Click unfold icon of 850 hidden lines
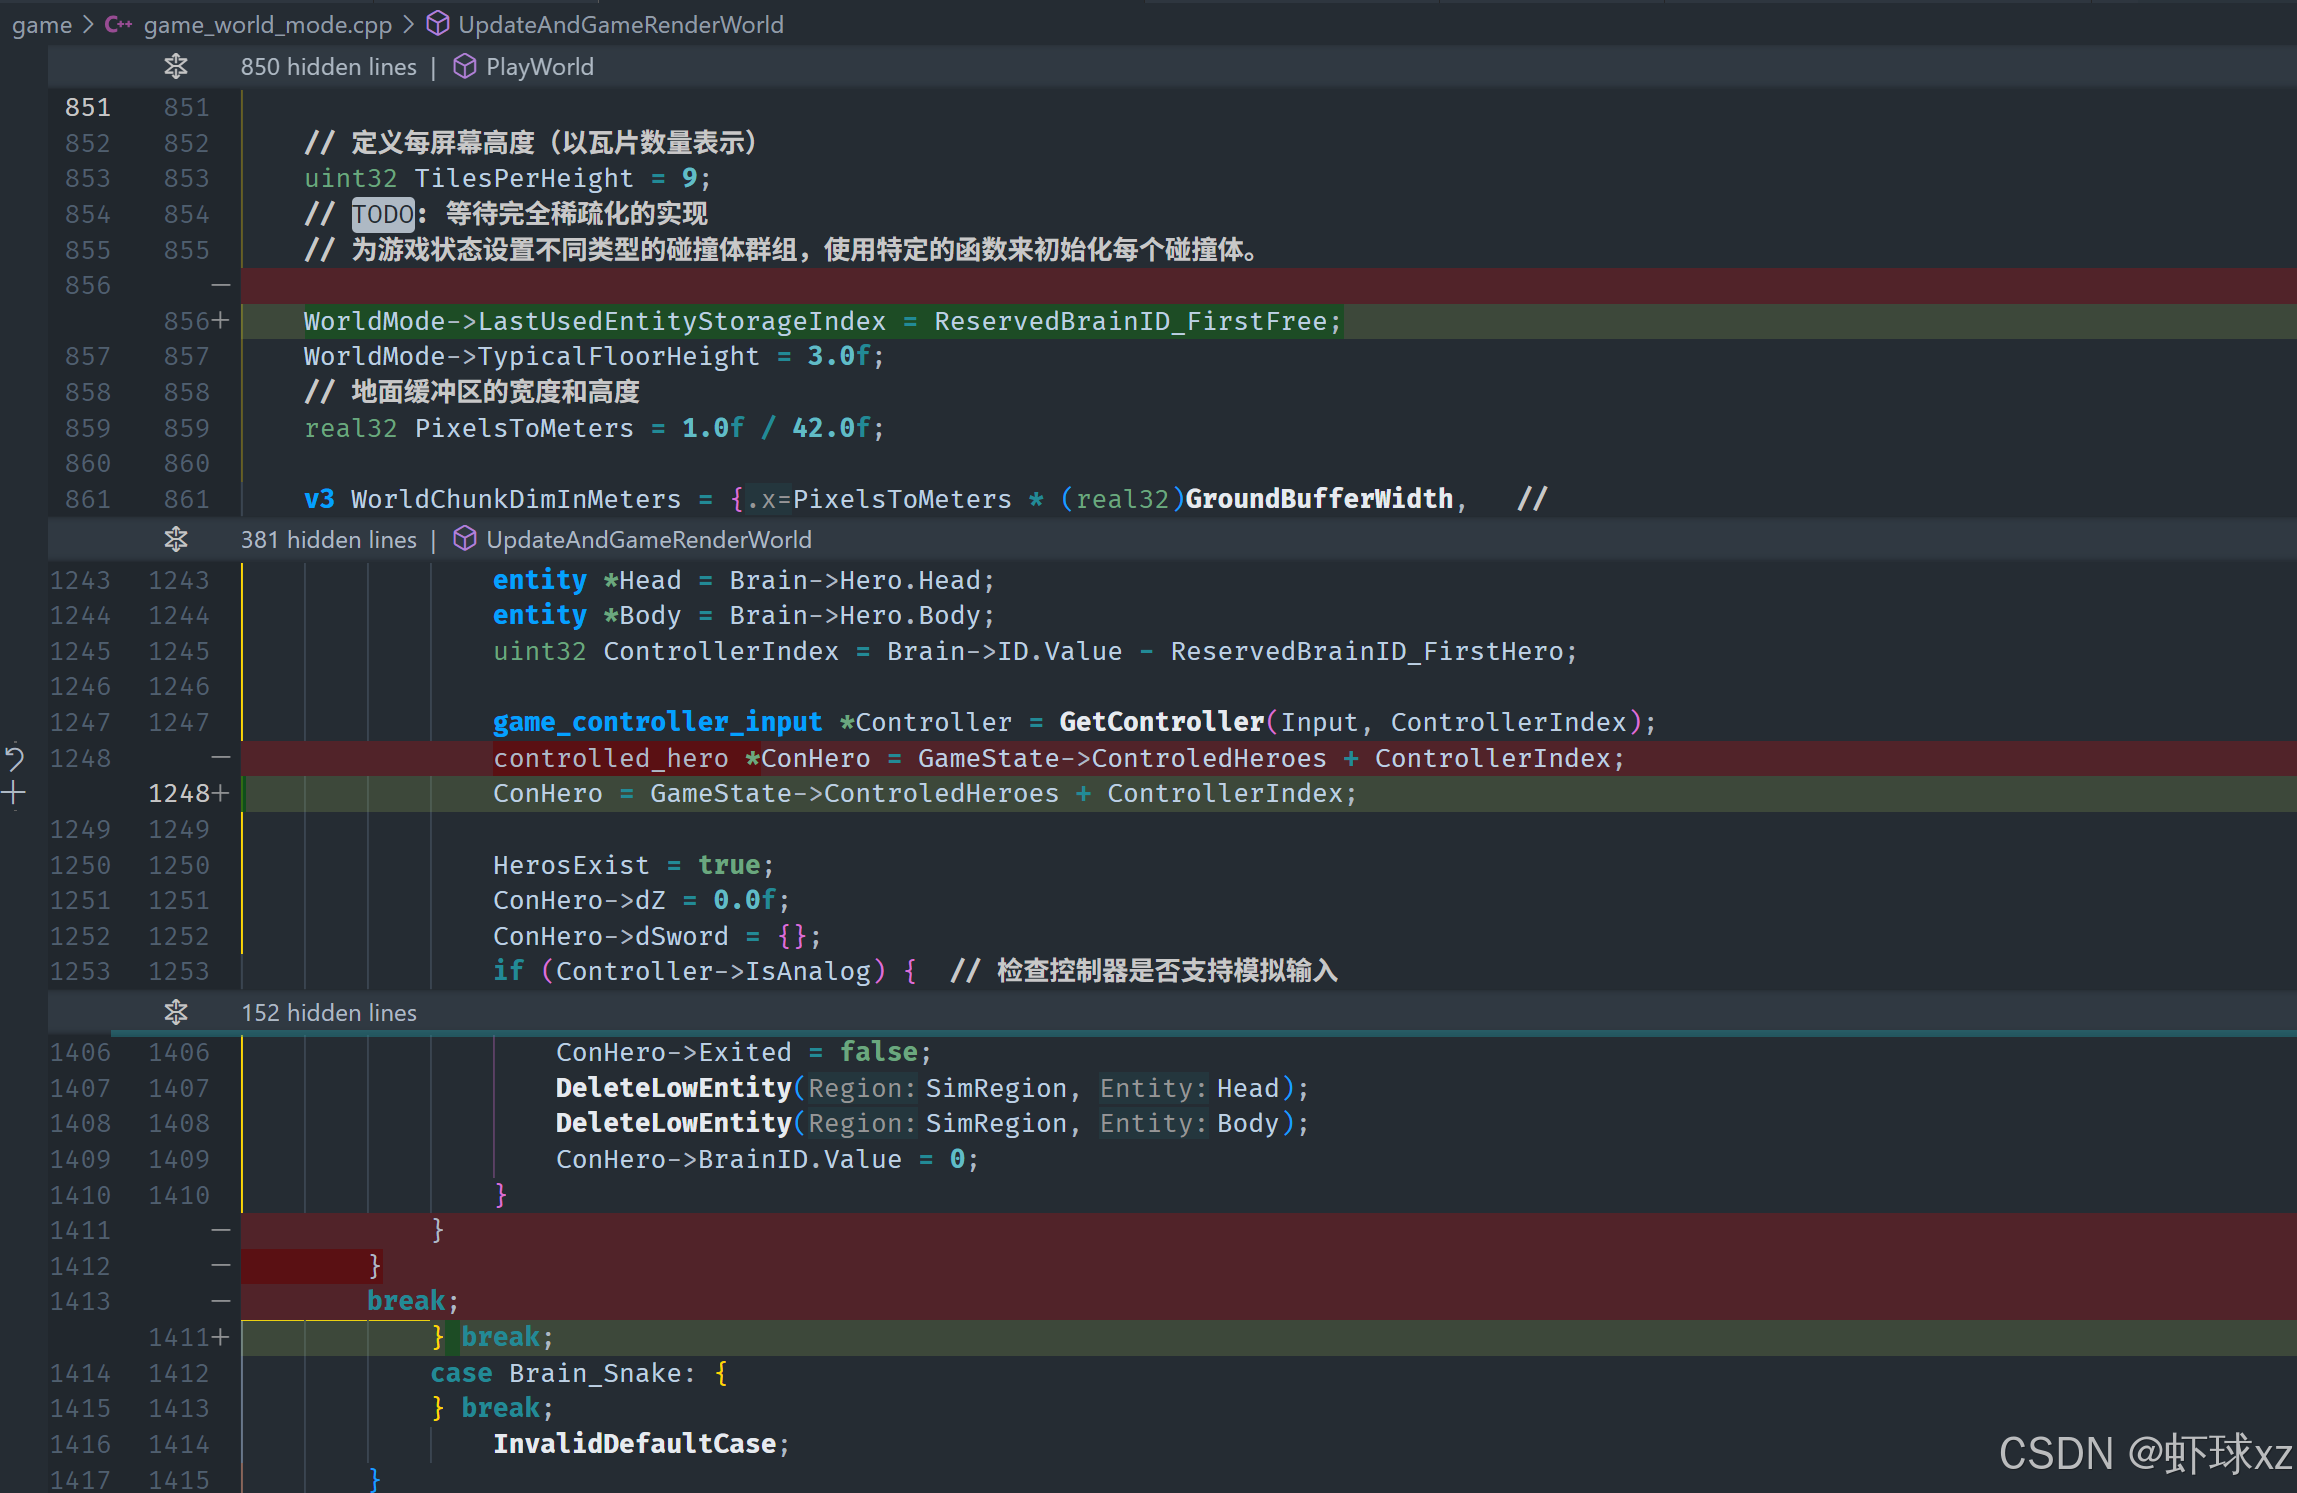Viewport: 2297px width, 1493px height. click(x=176, y=67)
